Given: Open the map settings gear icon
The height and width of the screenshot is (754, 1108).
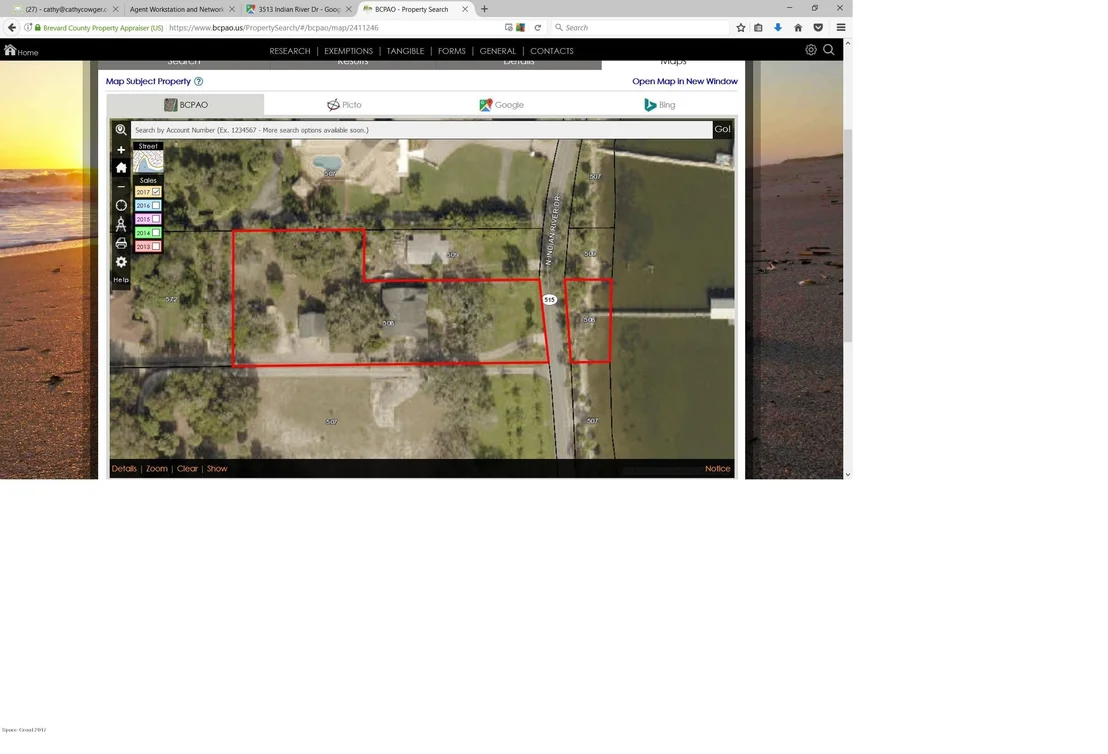Looking at the screenshot, I should 121,262.
